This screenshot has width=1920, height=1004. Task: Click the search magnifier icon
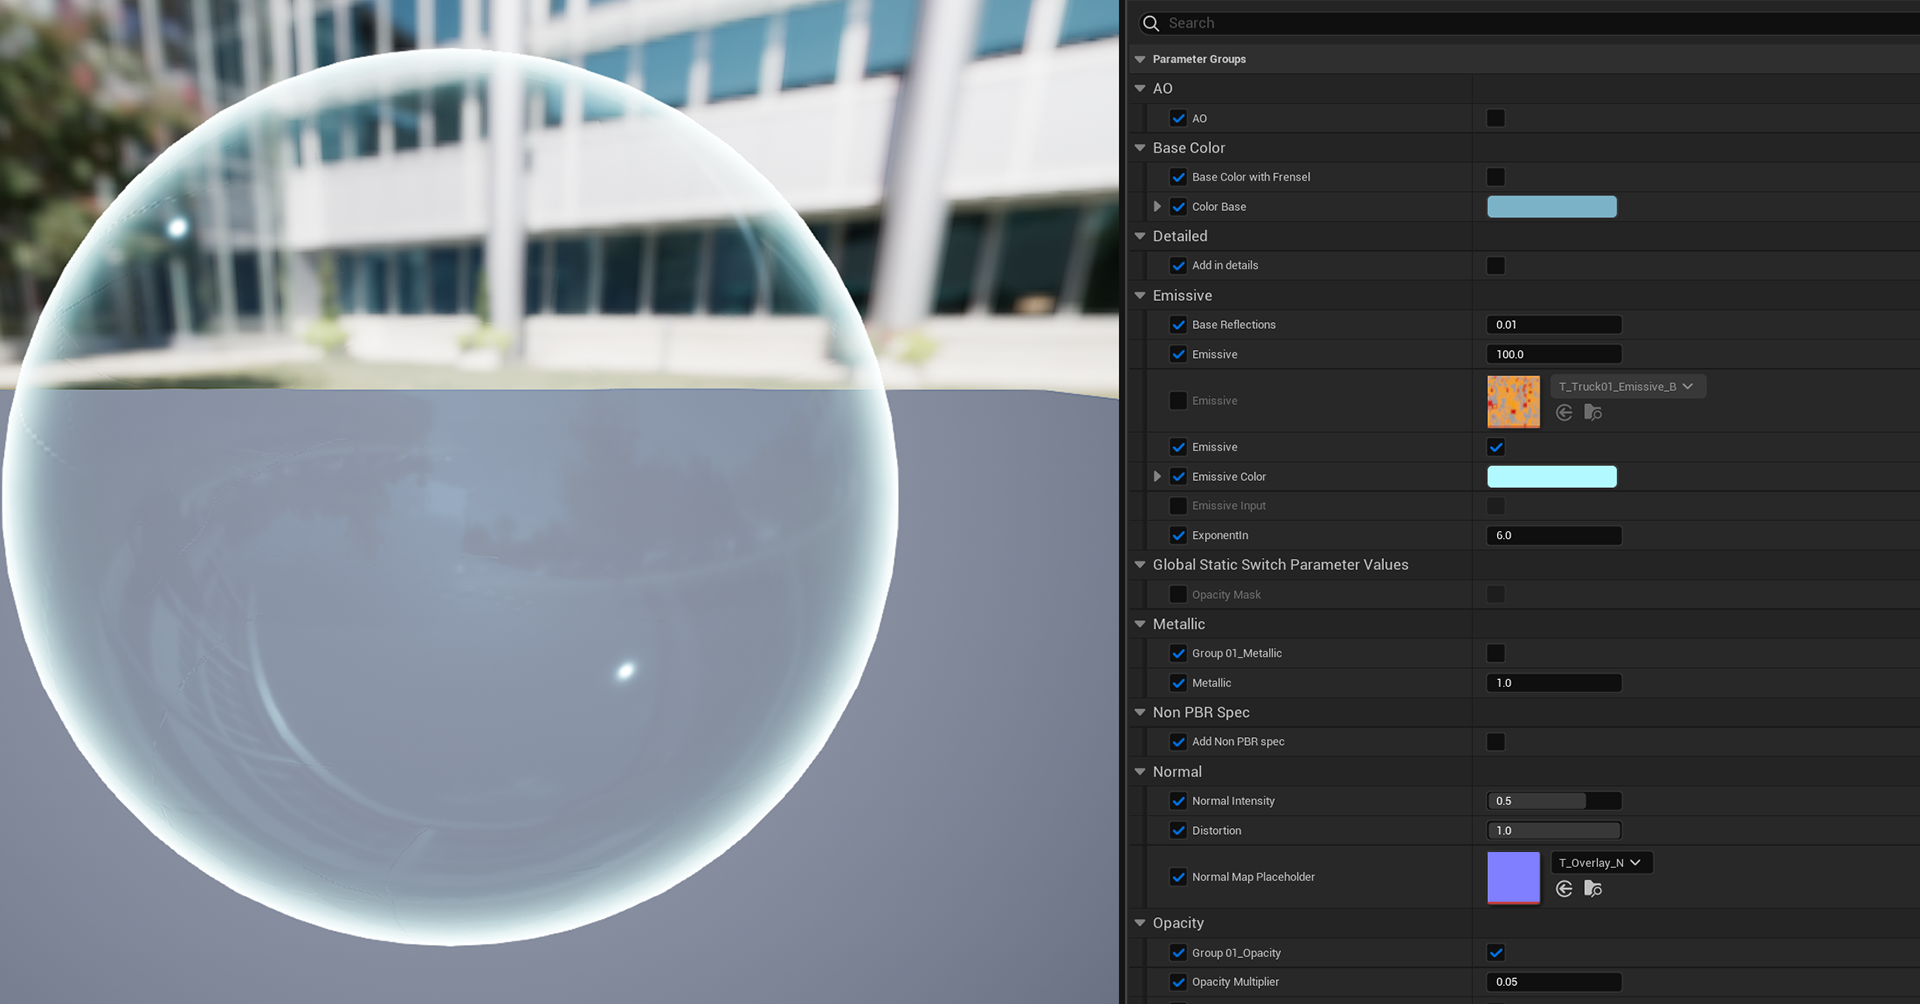coord(1151,23)
